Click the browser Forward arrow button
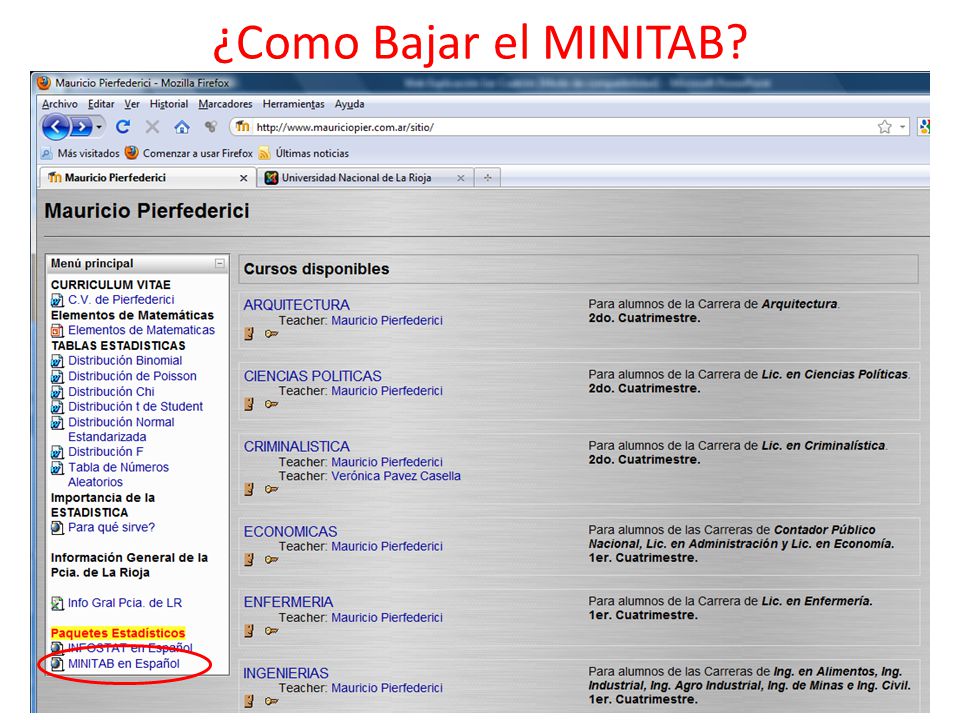Viewport: 960px width, 720px height. pos(81,127)
